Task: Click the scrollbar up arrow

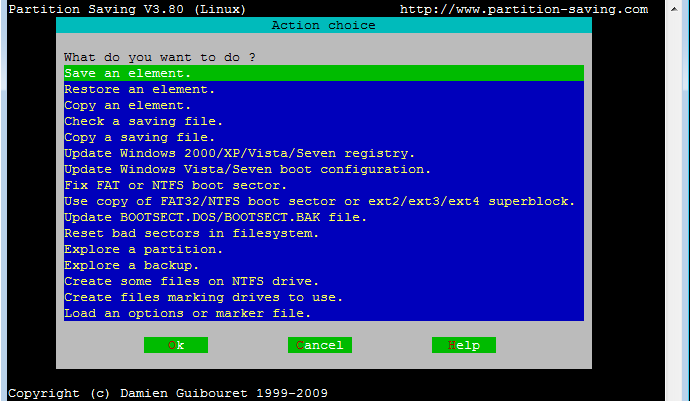Action: click(674, 8)
